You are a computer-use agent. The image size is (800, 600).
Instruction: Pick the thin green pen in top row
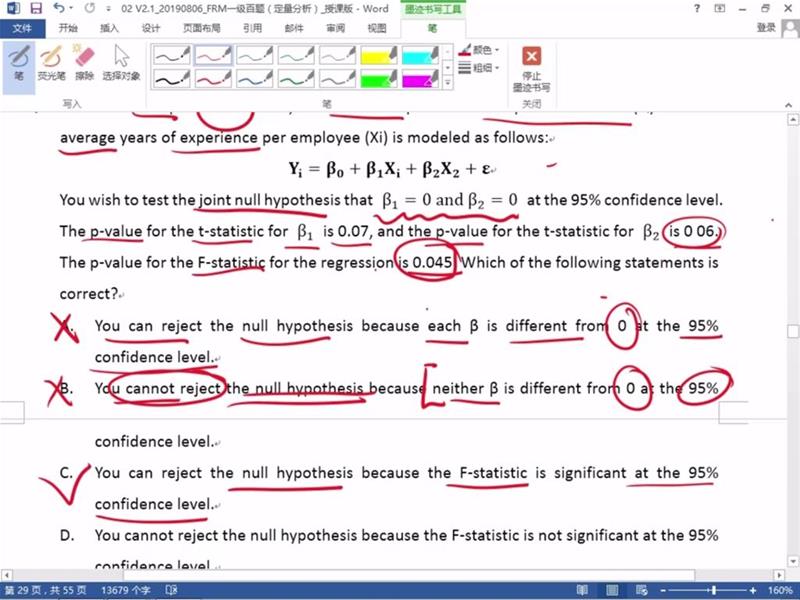[x=296, y=55]
